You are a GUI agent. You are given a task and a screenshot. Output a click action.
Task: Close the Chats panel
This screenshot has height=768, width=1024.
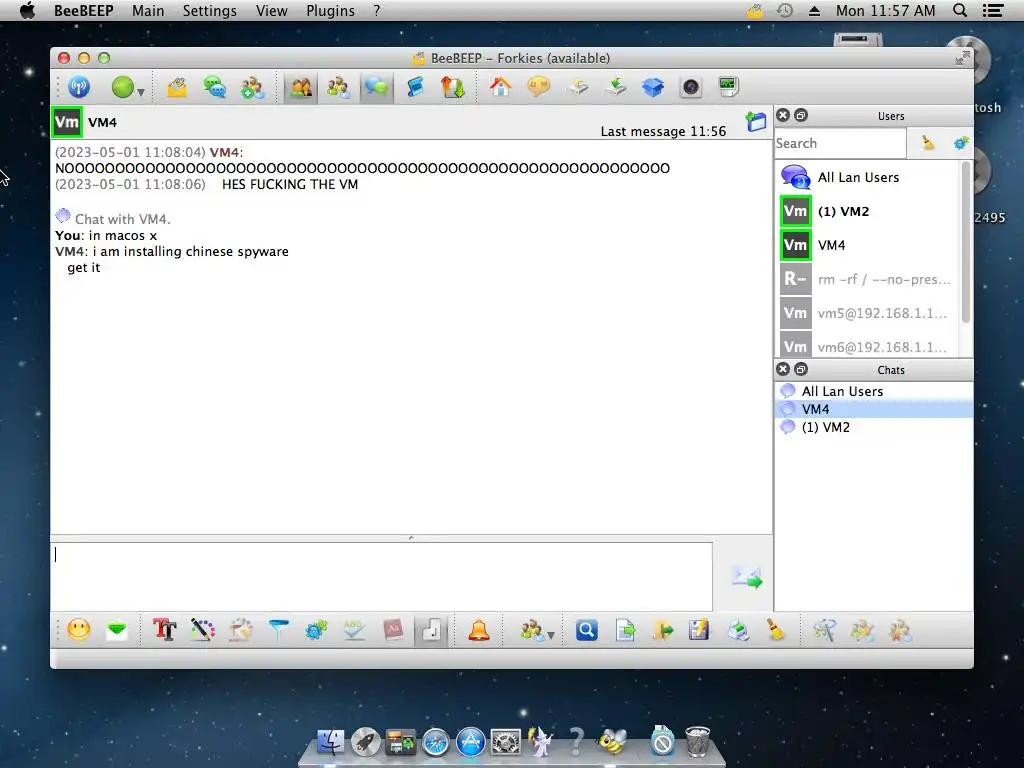coord(783,370)
